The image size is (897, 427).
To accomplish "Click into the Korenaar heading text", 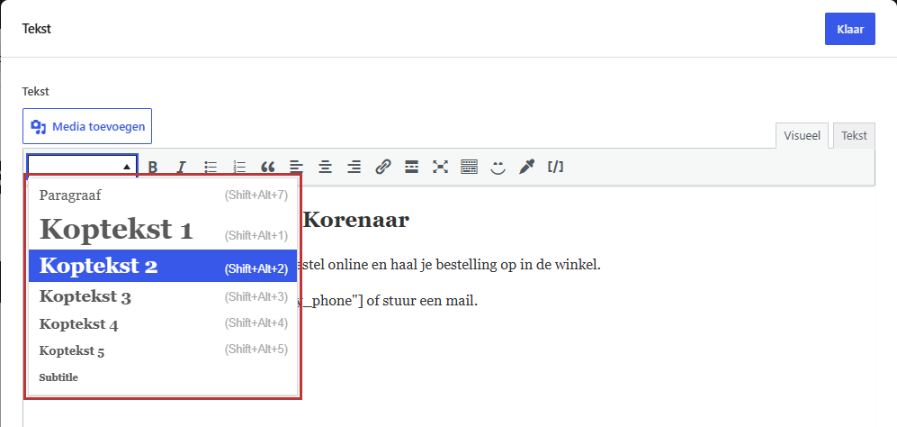I will click(x=356, y=220).
